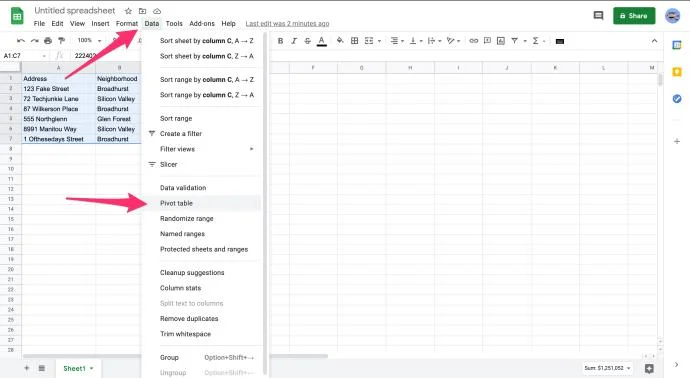
Task: Expand merge cells options arrow
Action: pos(379,41)
